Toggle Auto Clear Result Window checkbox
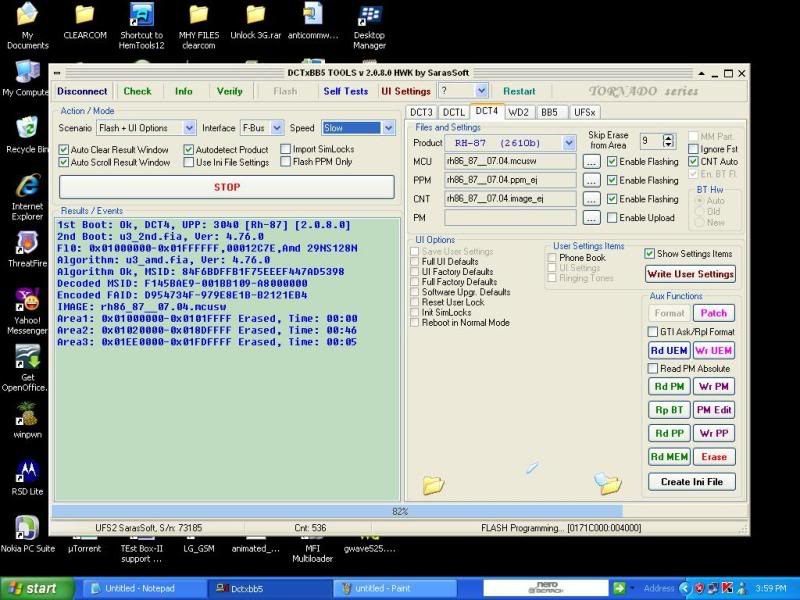The height and width of the screenshot is (600, 800). click(x=64, y=149)
